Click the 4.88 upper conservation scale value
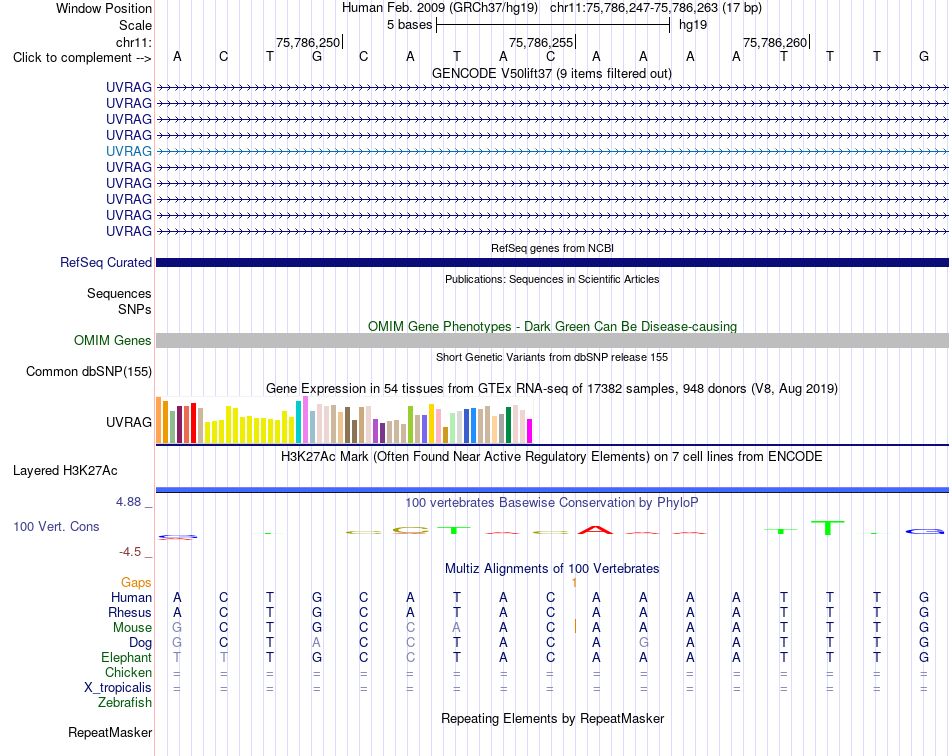The width and height of the screenshot is (950, 756). tap(128, 502)
